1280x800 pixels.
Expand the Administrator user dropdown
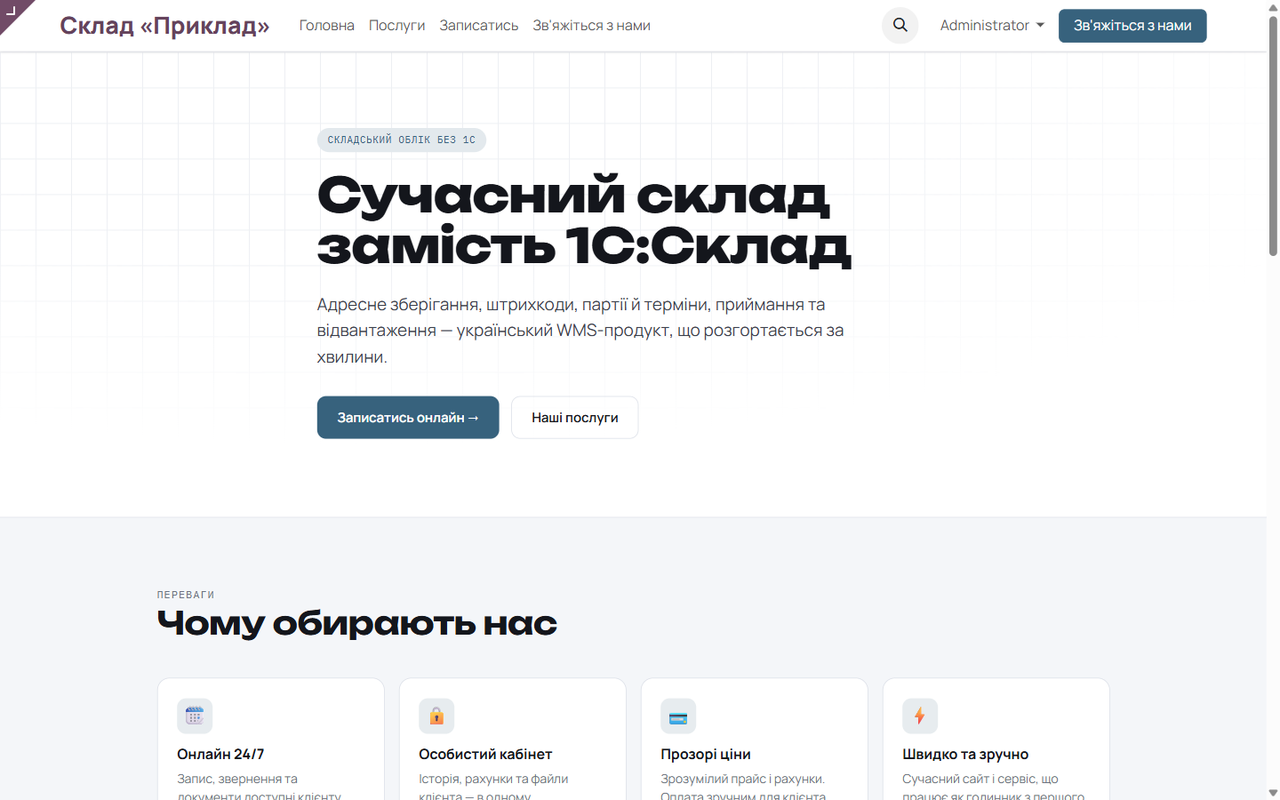pos(992,26)
